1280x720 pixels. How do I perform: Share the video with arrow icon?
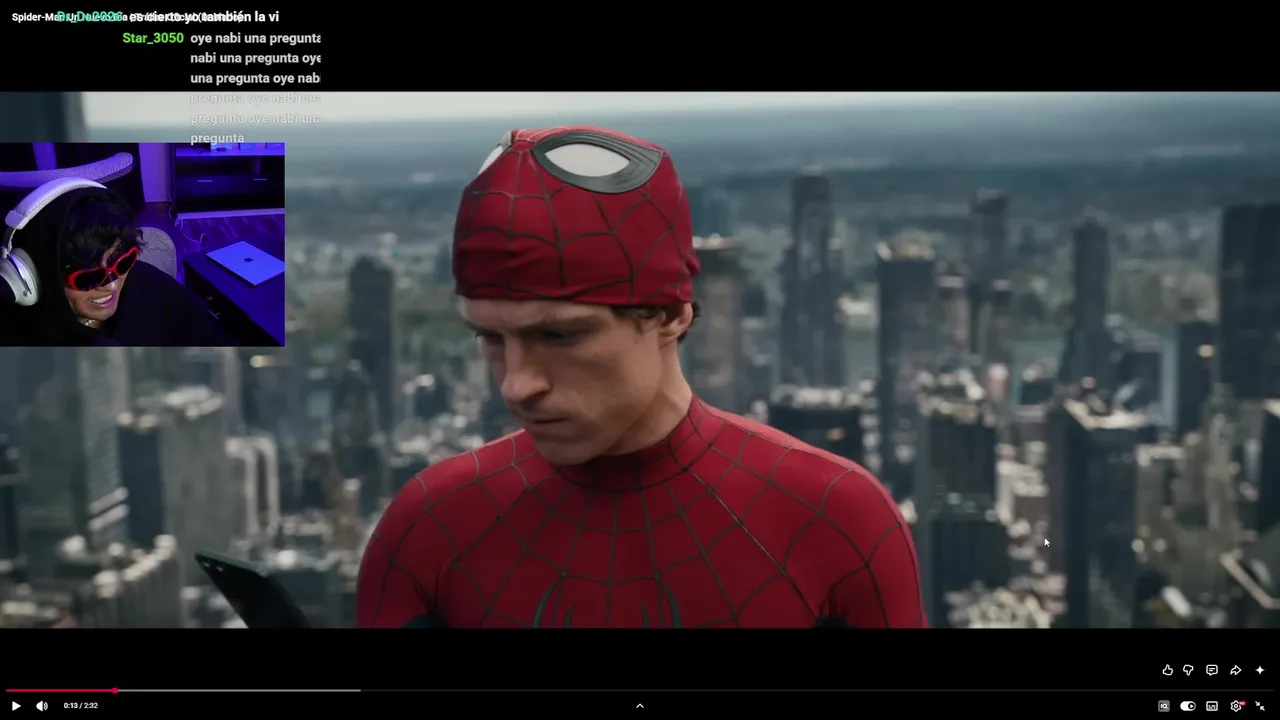(1235, 670)
